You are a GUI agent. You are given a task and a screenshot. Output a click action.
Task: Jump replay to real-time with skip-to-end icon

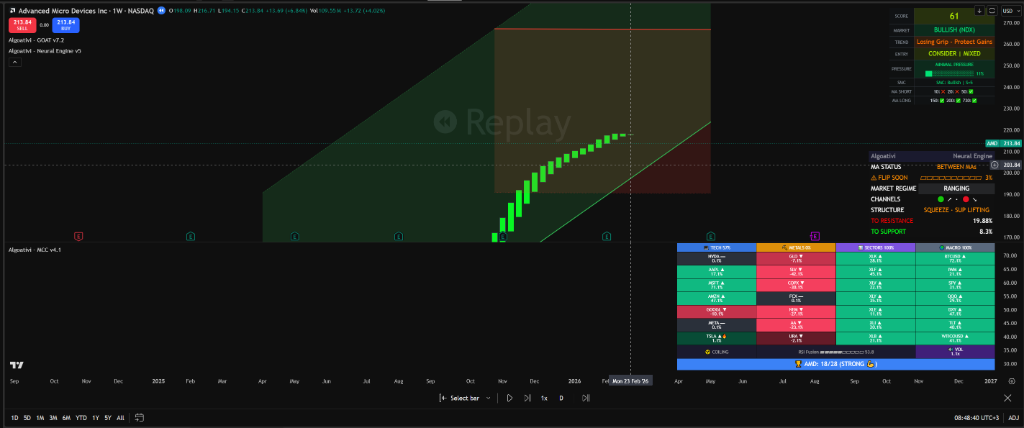(x=586, y=398)
